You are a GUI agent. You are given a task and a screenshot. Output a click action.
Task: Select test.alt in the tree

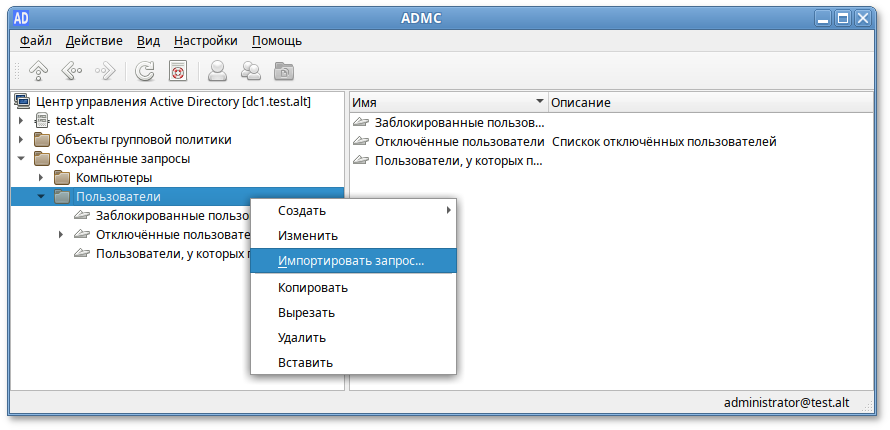(x=75, y=120)
